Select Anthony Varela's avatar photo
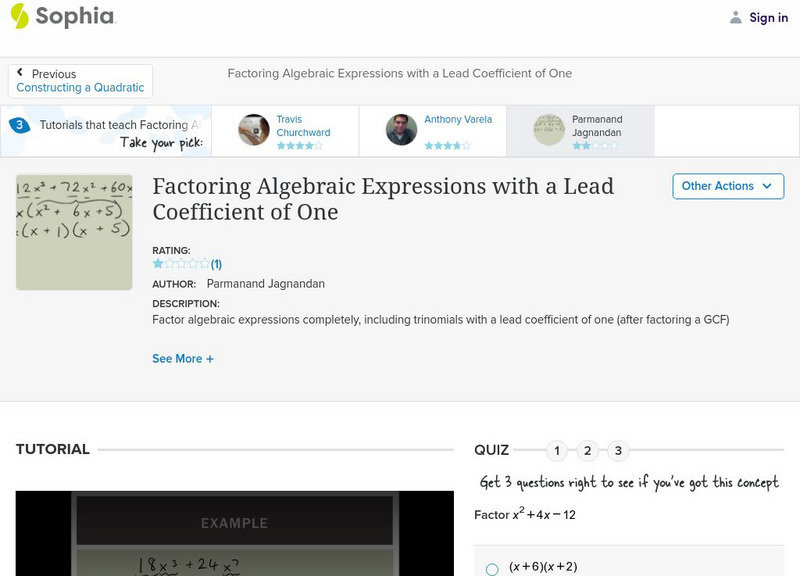Image resolution: width=800 pixels, height=576 pixels. coord(401,130)
